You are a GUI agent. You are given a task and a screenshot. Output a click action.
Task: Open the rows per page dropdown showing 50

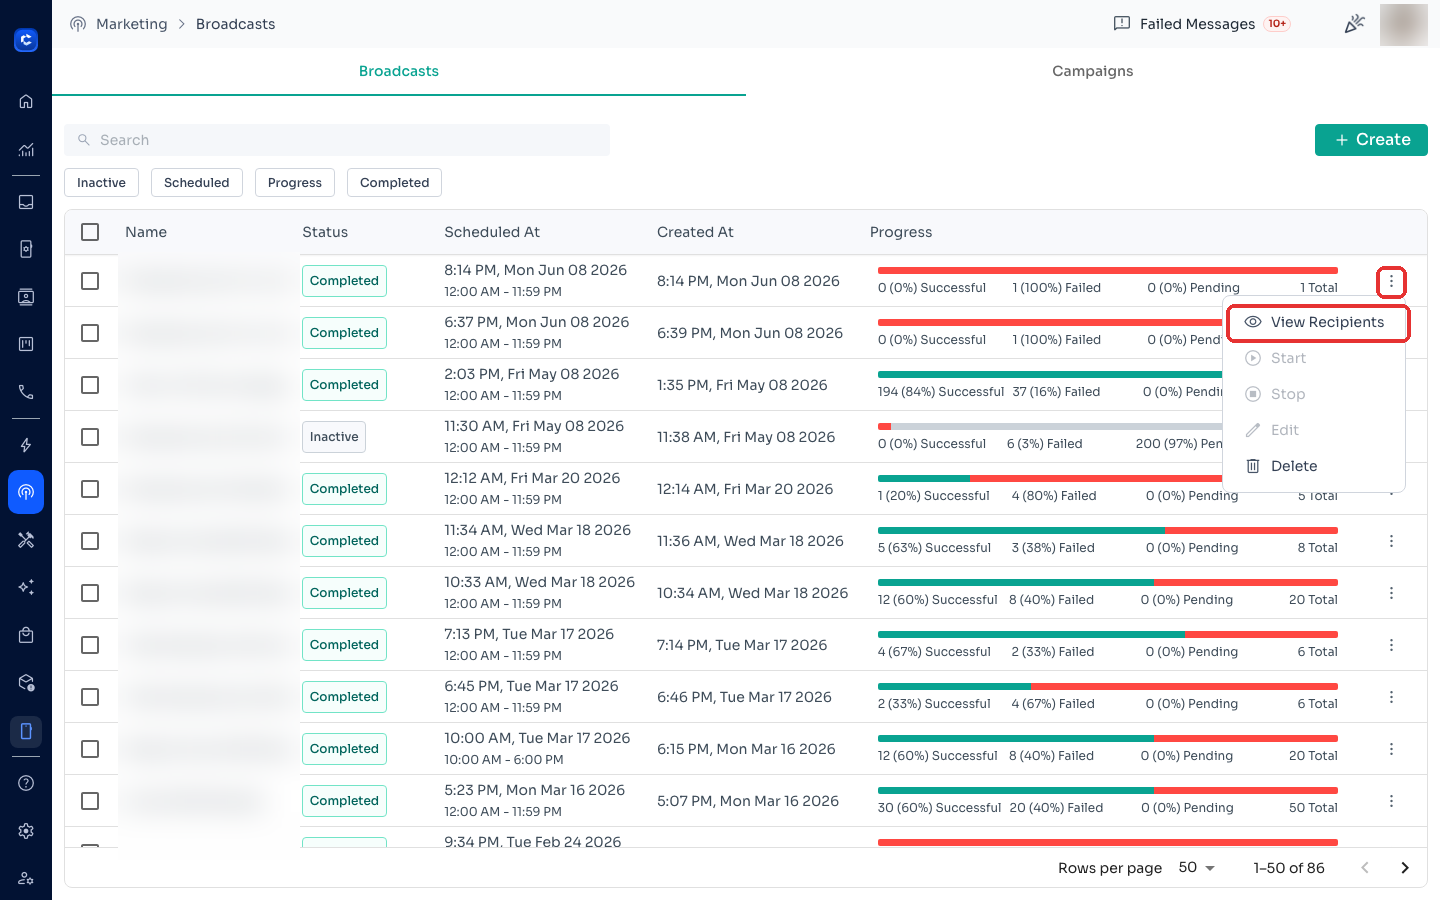coord(1196,868)
